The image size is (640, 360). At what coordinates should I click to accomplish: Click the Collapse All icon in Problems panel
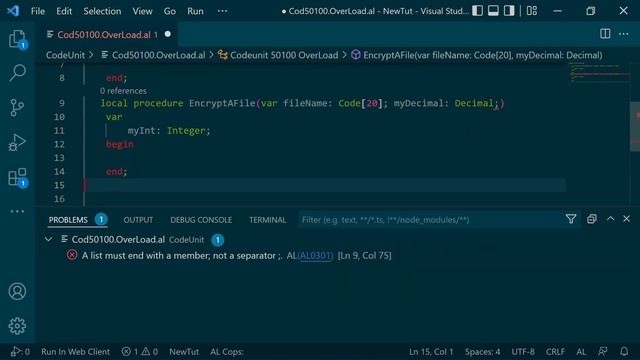pyautogui.click(x=592, y=219)
